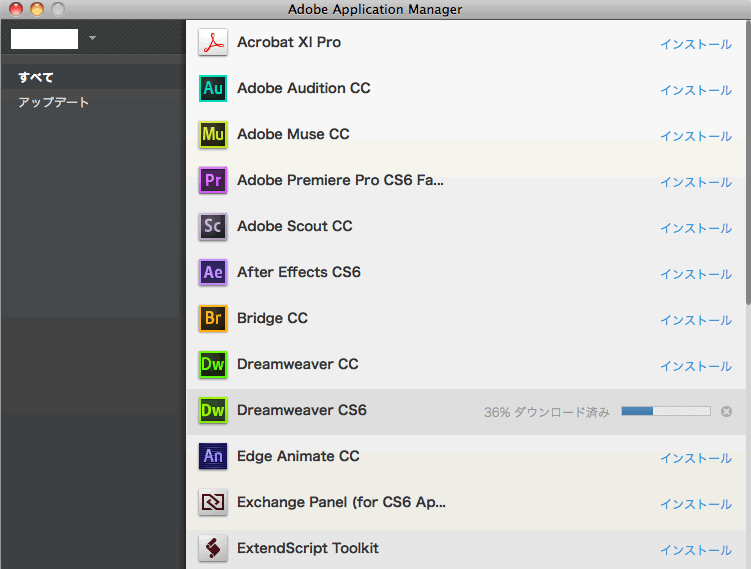Image resolution: width=751 pixels, height=569 pixels.
Task: Click the Adobe Audition CC icon
Action: click(x=213, y=89)
